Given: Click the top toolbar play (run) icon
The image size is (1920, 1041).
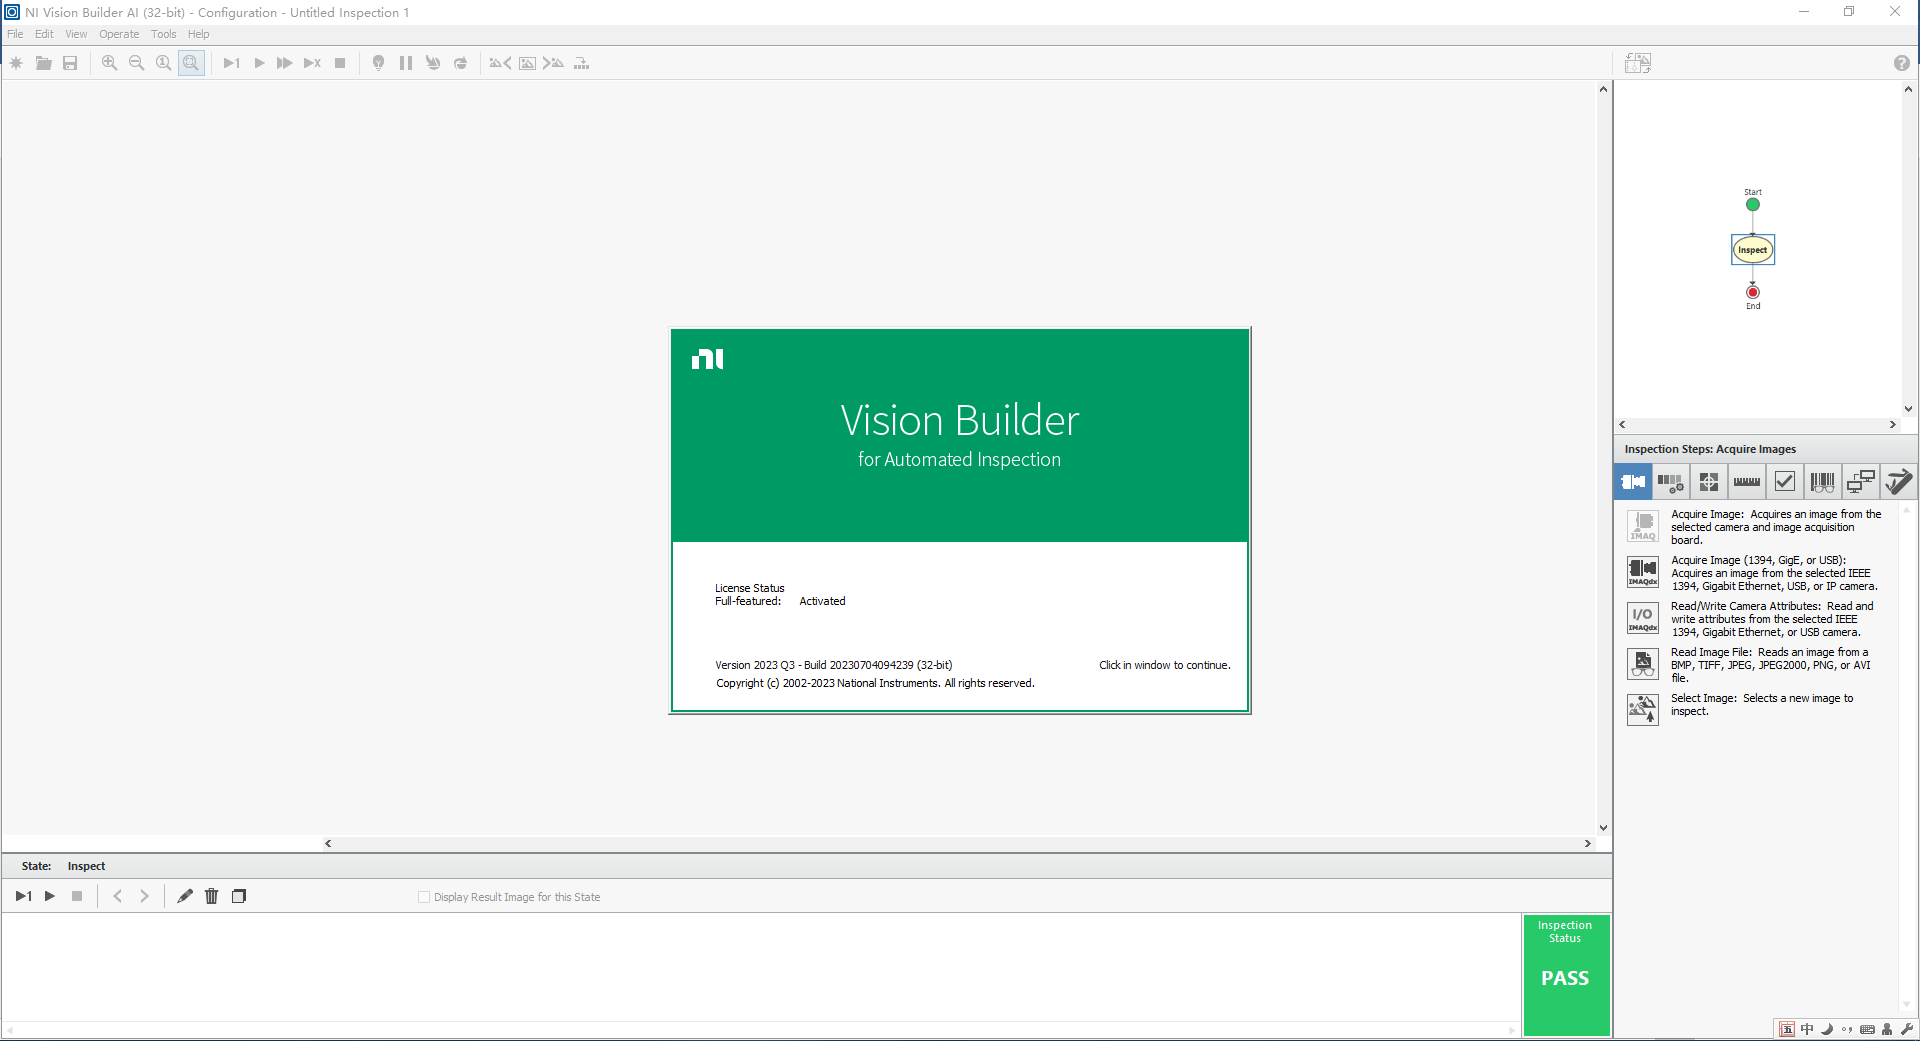Looking at the screenshot, I should [x=259, y=63].
